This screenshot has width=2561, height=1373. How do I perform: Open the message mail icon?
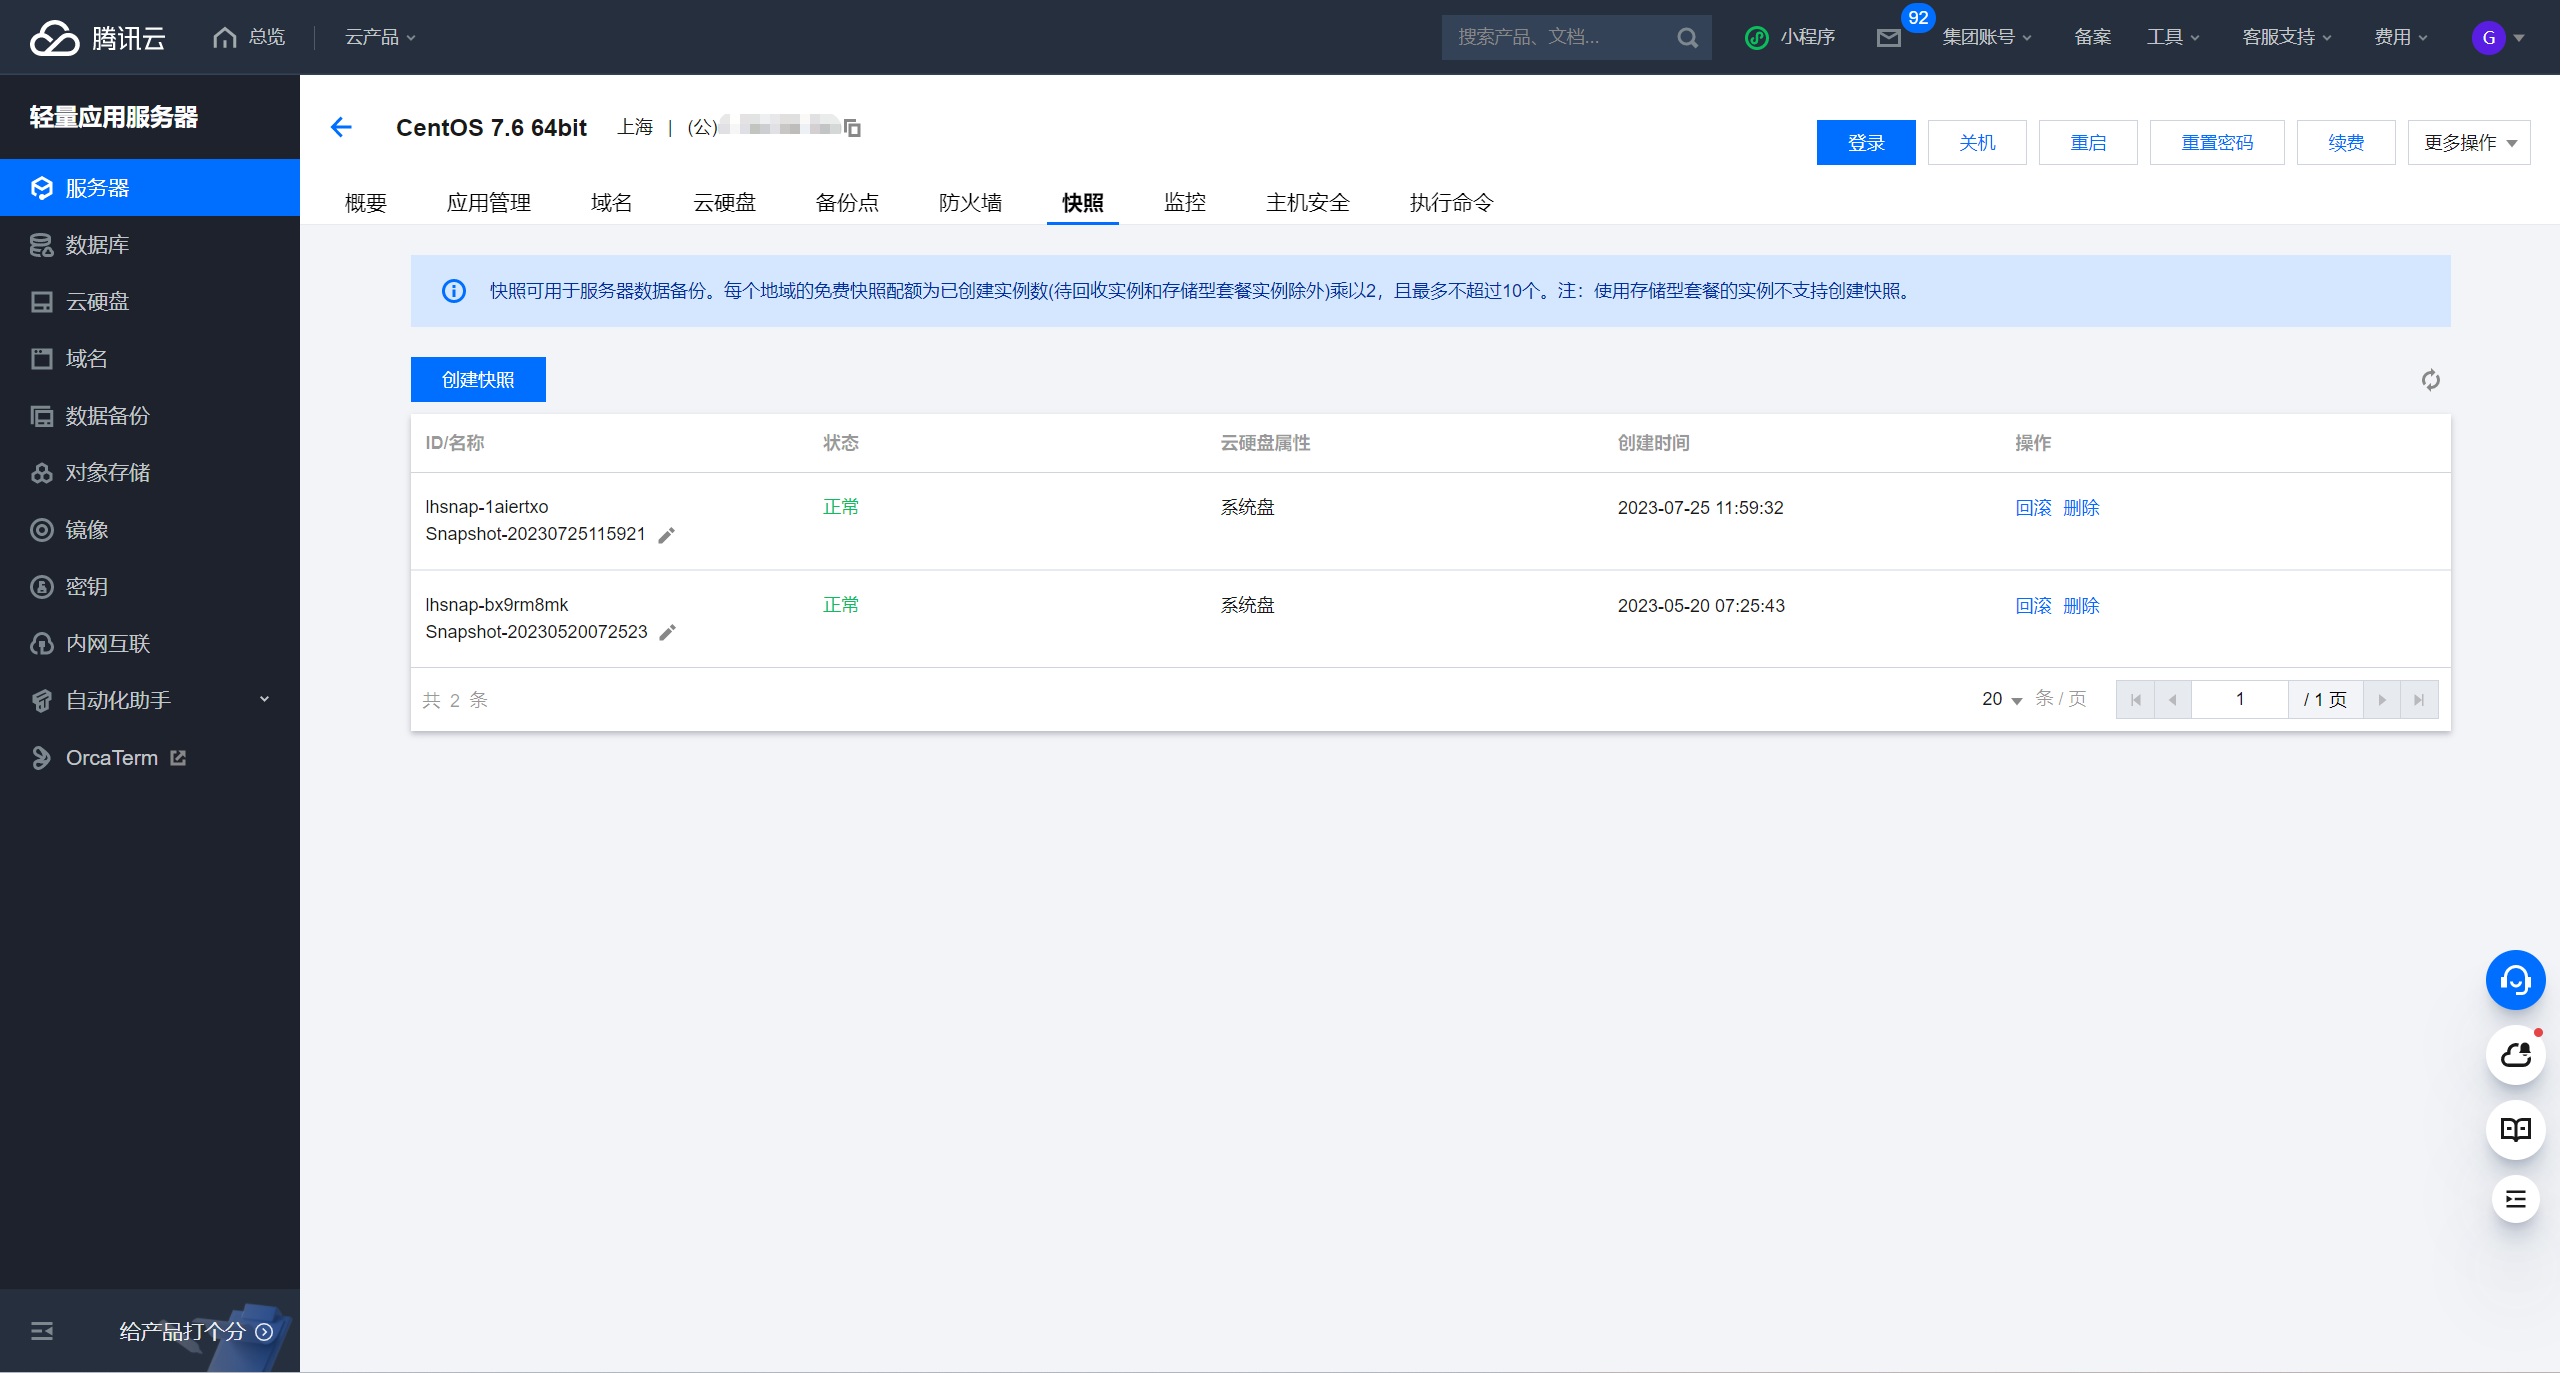coord(1888,38)
